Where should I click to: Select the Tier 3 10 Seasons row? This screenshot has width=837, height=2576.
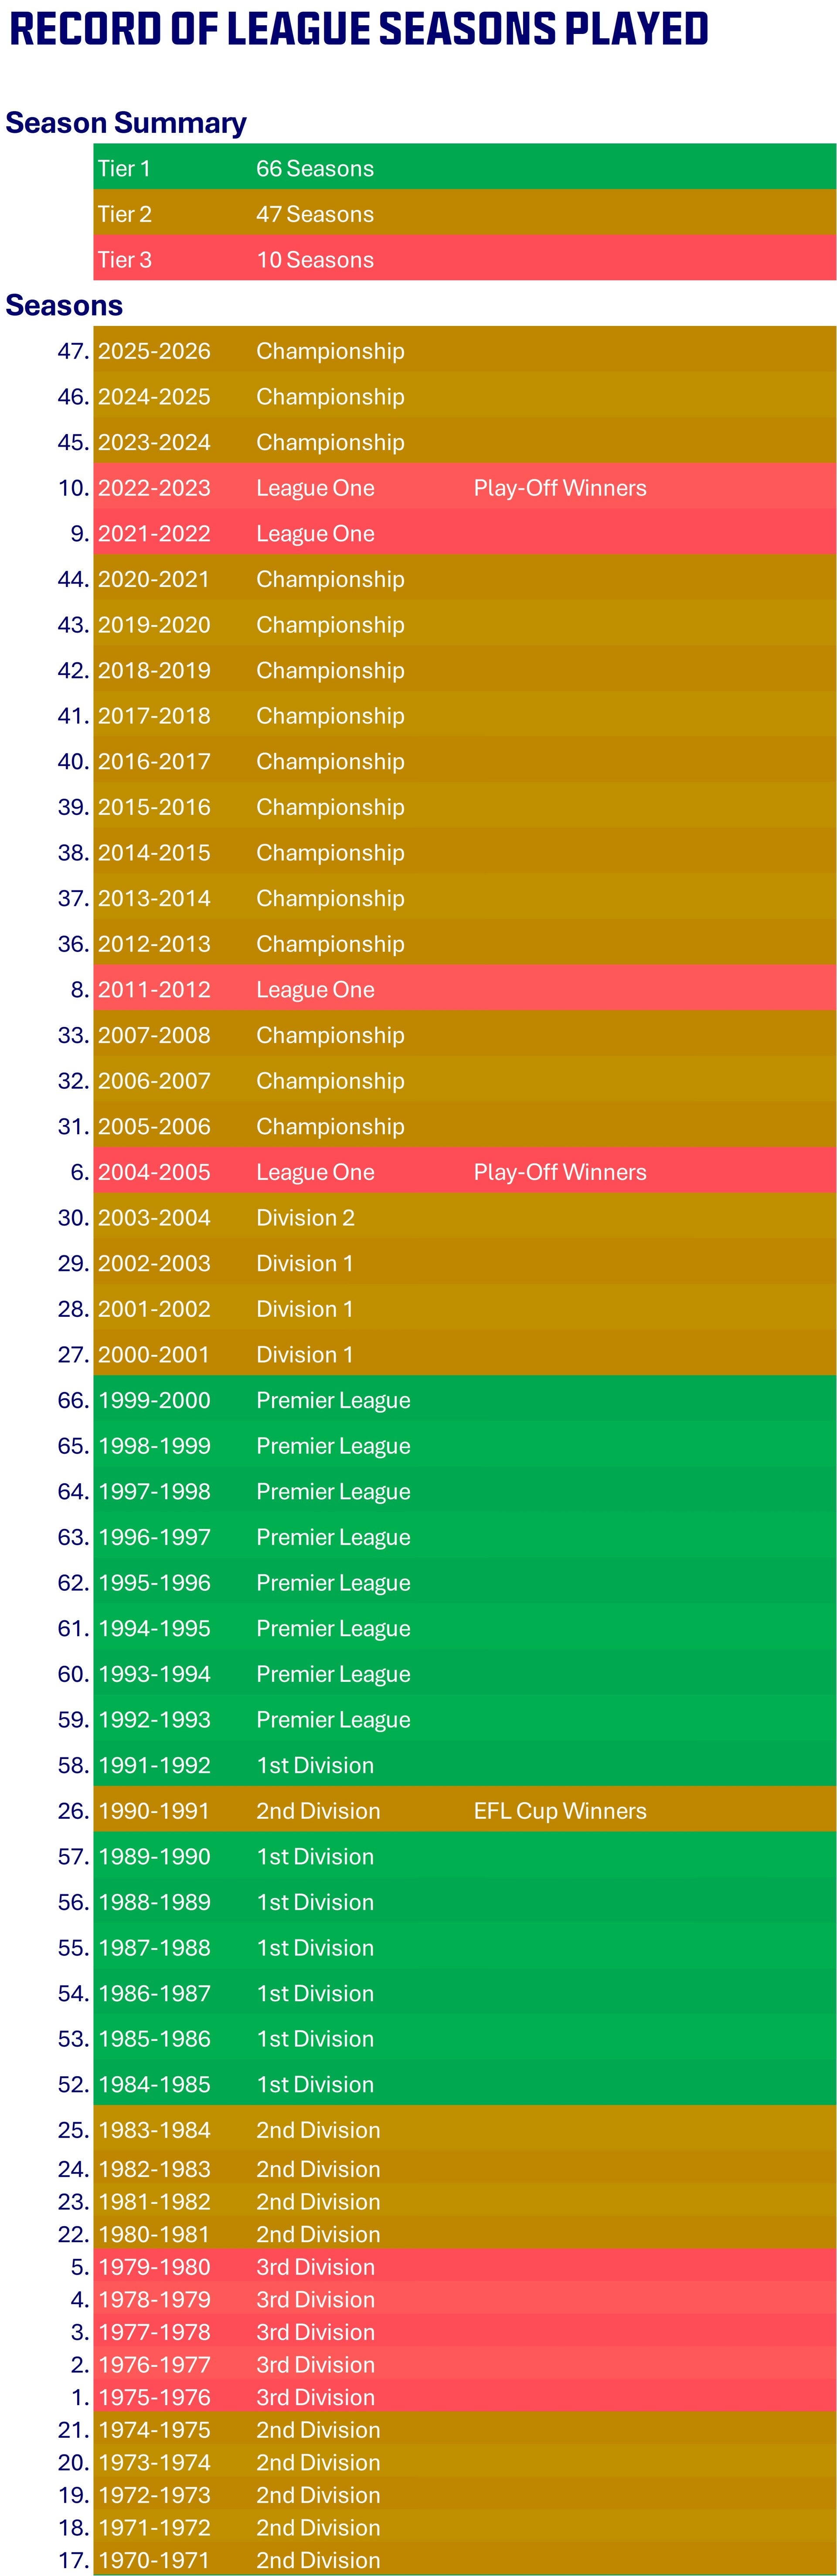465,258
